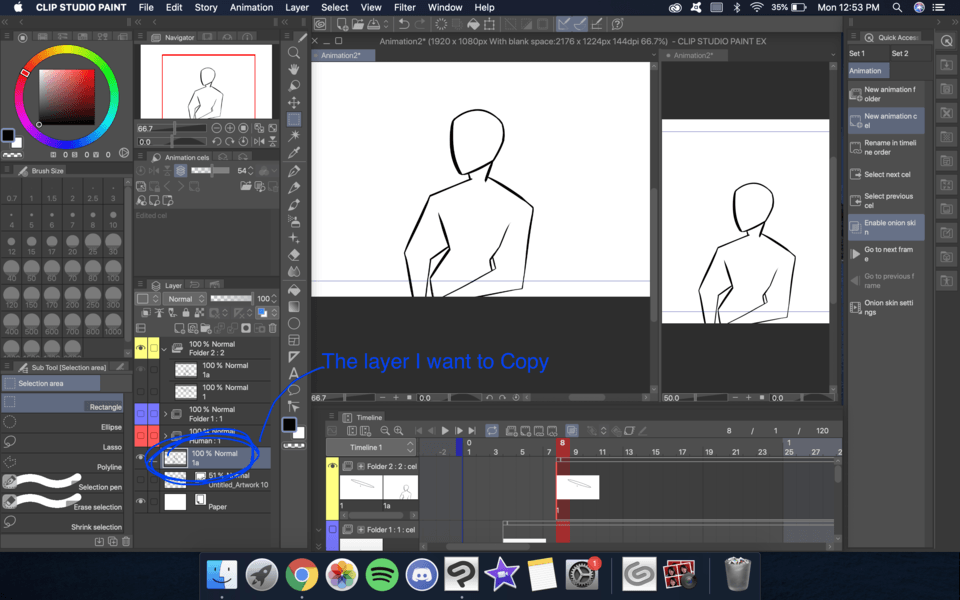Click the Spotify icon in dock

coord(383,574)
